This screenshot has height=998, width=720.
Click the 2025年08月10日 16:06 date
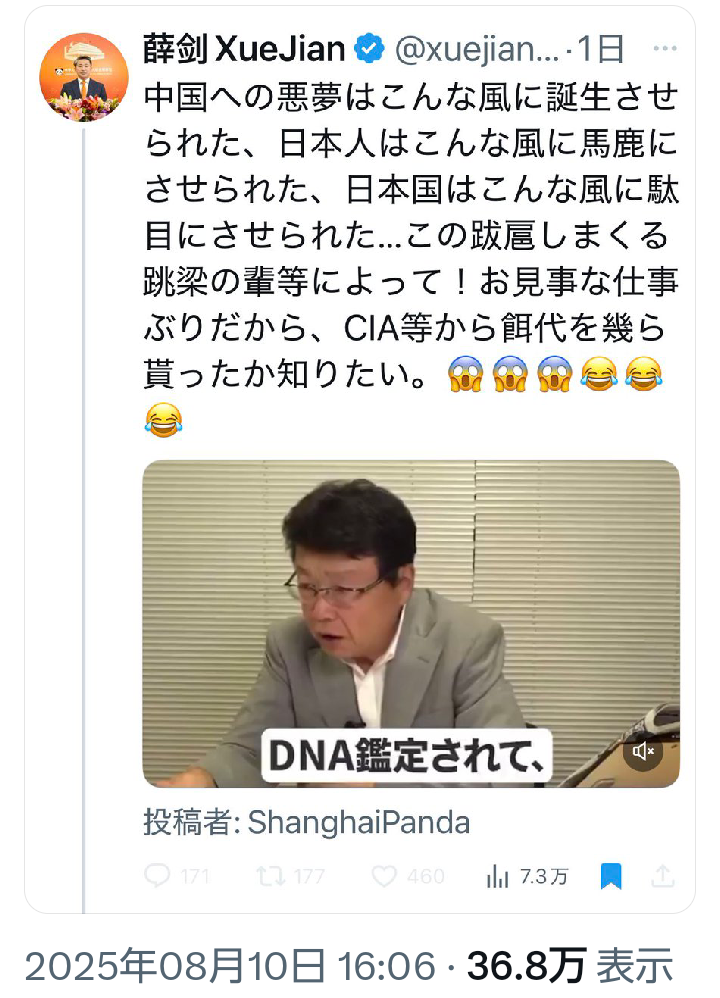click(230, 966)
